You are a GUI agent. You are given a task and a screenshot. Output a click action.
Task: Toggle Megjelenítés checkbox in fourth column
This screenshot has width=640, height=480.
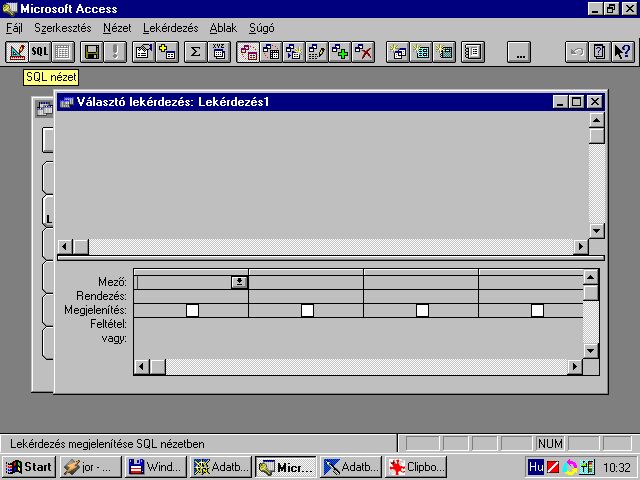[x=538, y=311]
